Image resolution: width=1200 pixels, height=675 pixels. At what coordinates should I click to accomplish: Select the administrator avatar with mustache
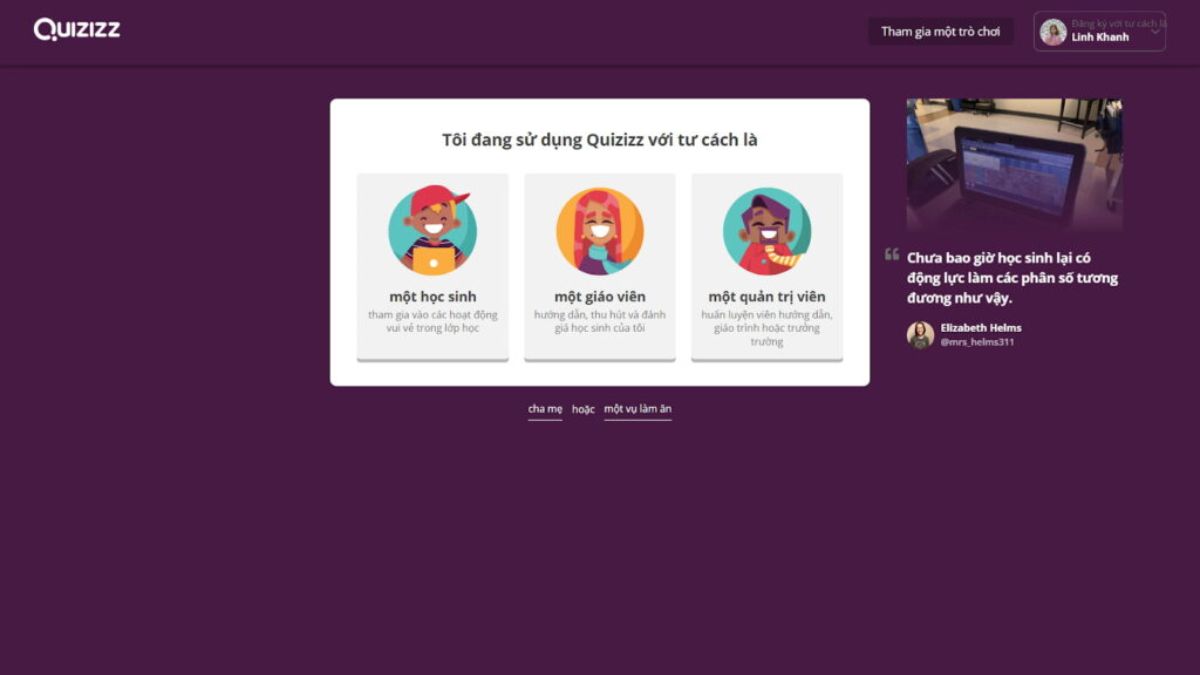[x=767, y=231]
